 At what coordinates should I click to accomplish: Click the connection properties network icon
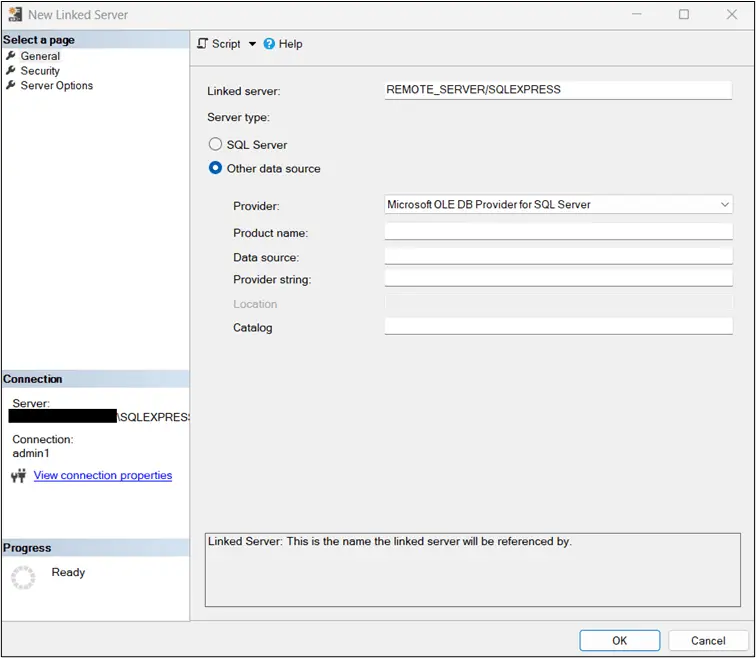coord(18,476)
